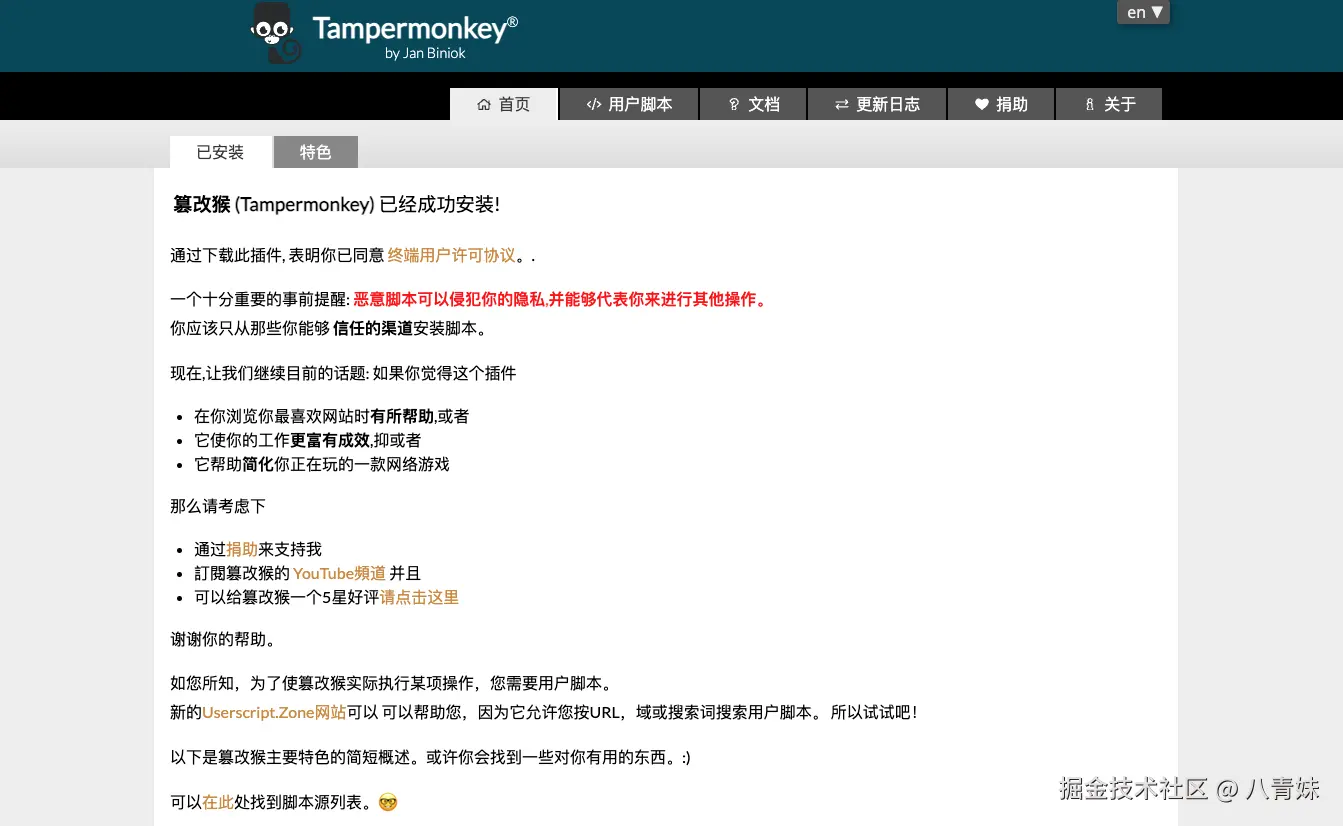This screenshot has height=826, width=1343.
Task: Open the YouTube頻道 link
Action: click(x=339, y=573)
